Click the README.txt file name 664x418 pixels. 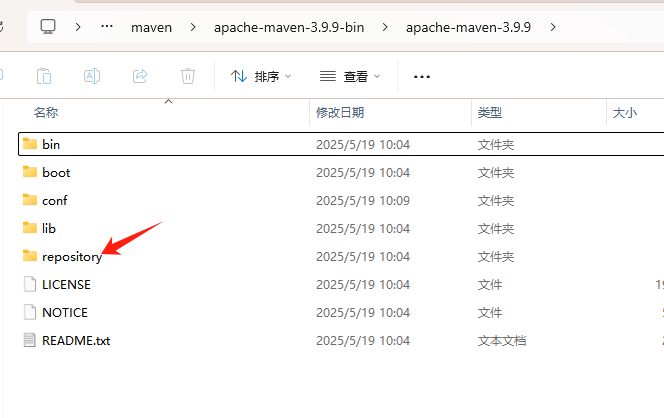[76, 340]
